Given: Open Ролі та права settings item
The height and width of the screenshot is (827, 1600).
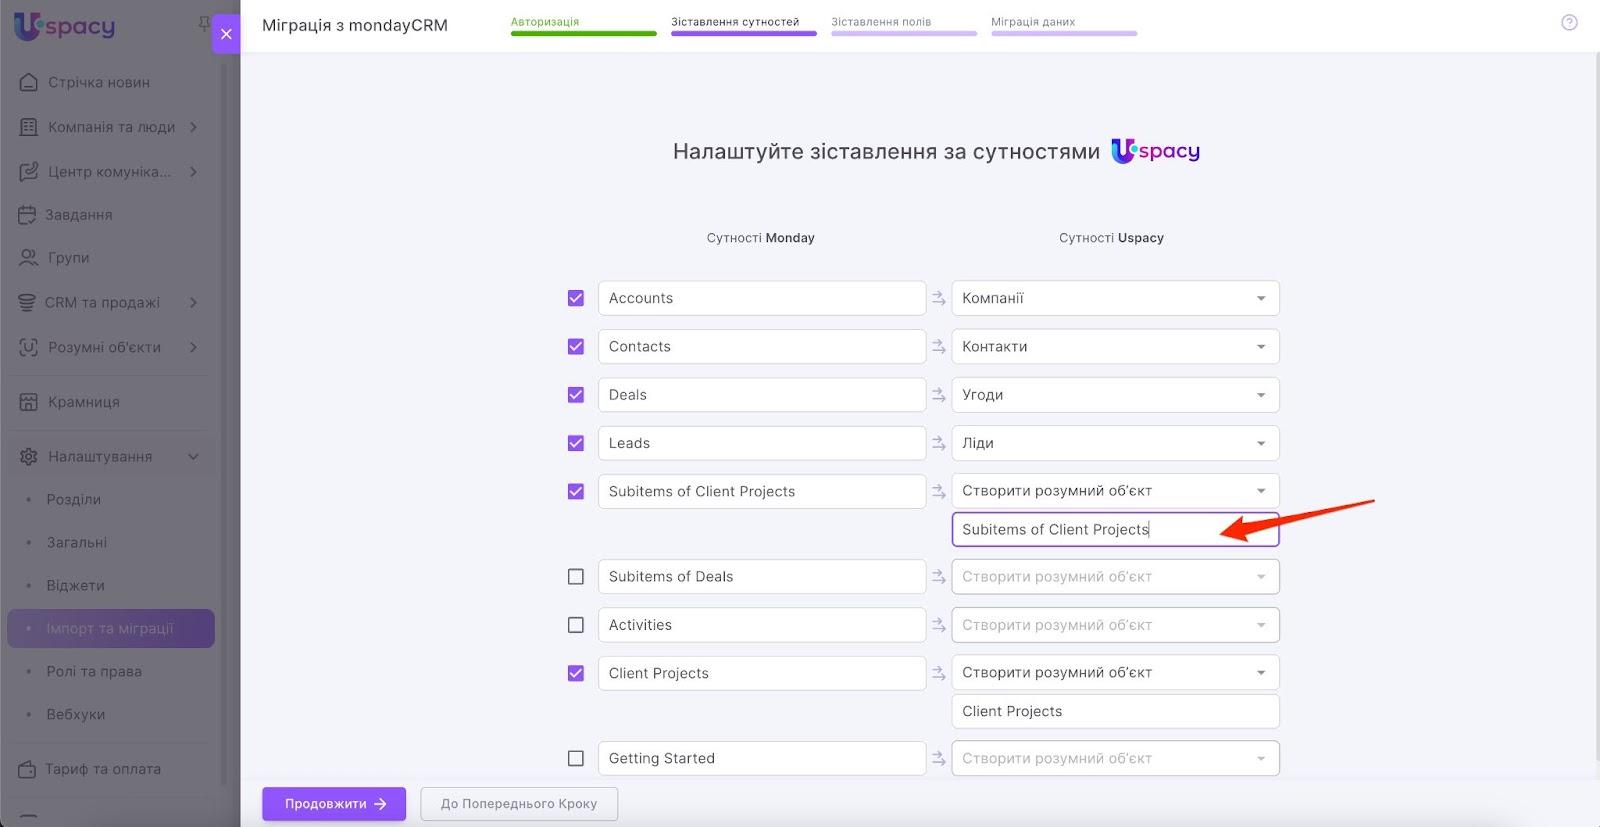Looking at the screenshot, I should coord(94,672).
